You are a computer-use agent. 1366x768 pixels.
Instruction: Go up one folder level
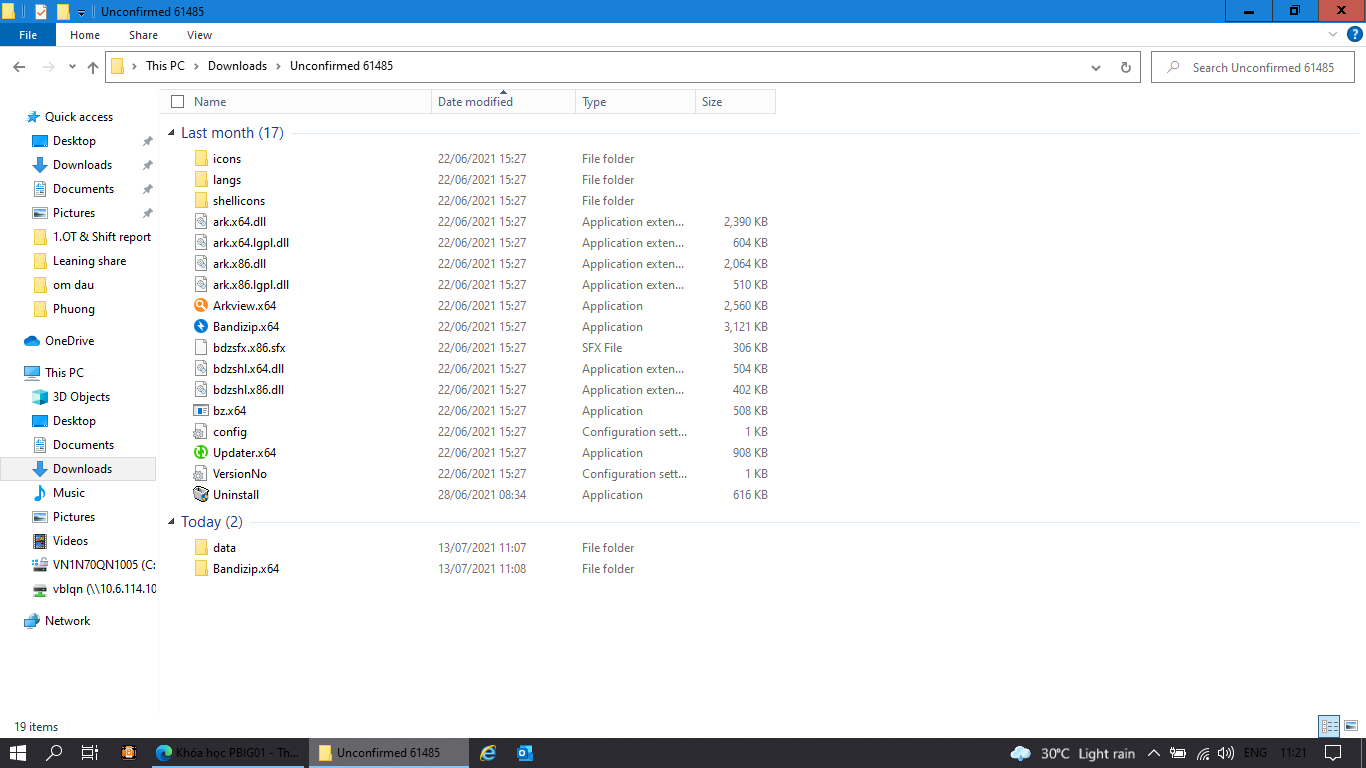pyautogui.click(x=93, y=67)
